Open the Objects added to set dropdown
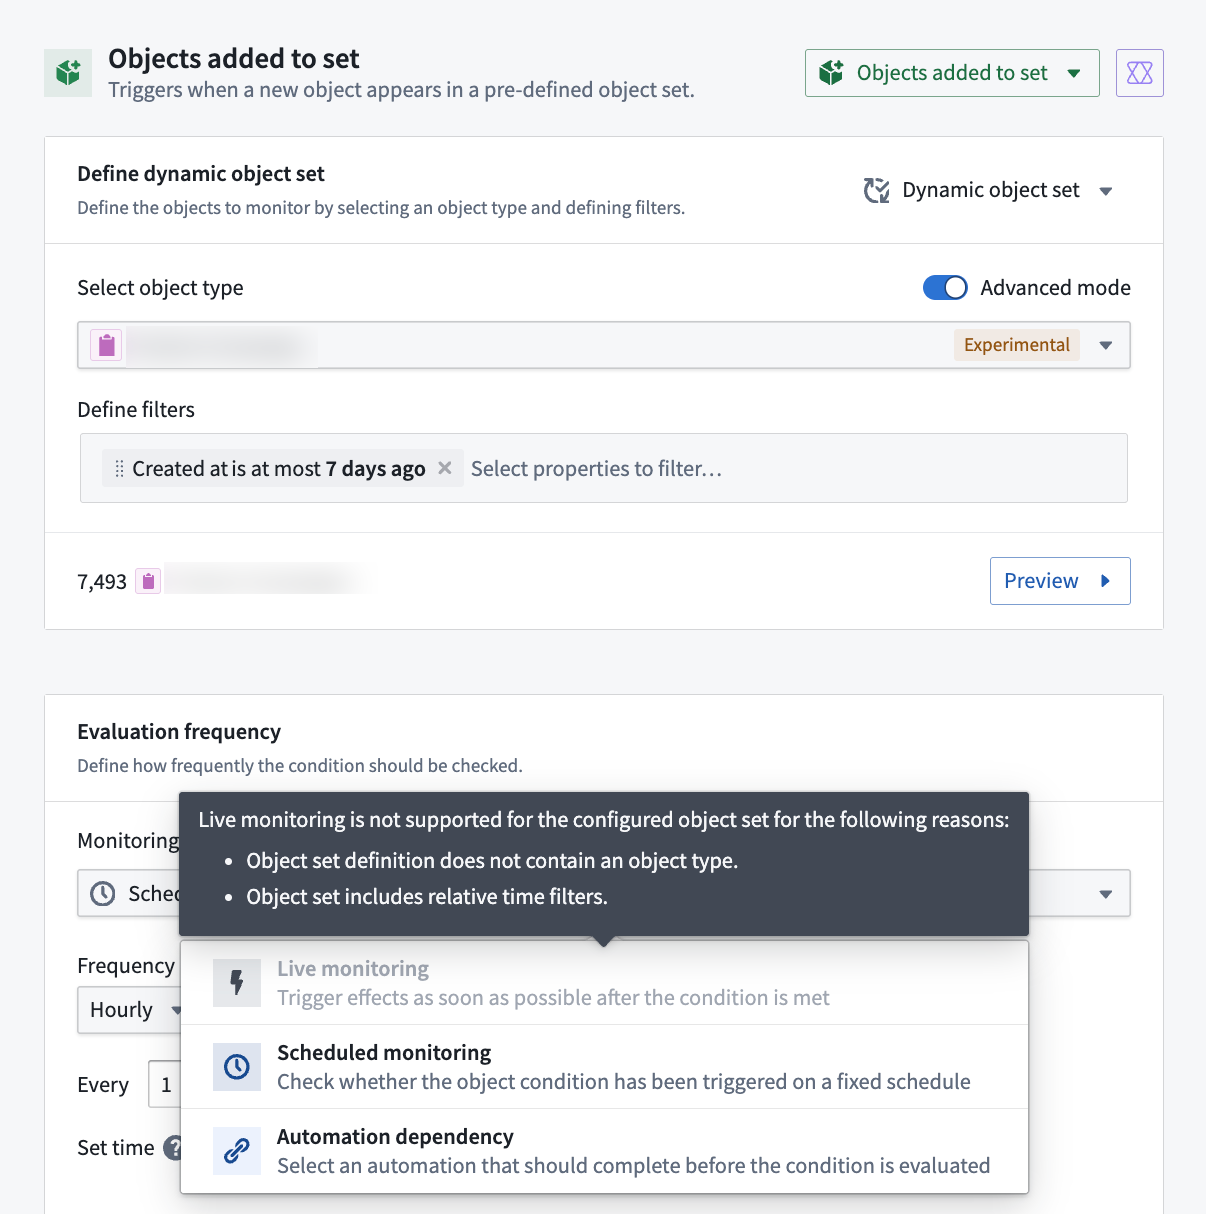 coord(952,73)
